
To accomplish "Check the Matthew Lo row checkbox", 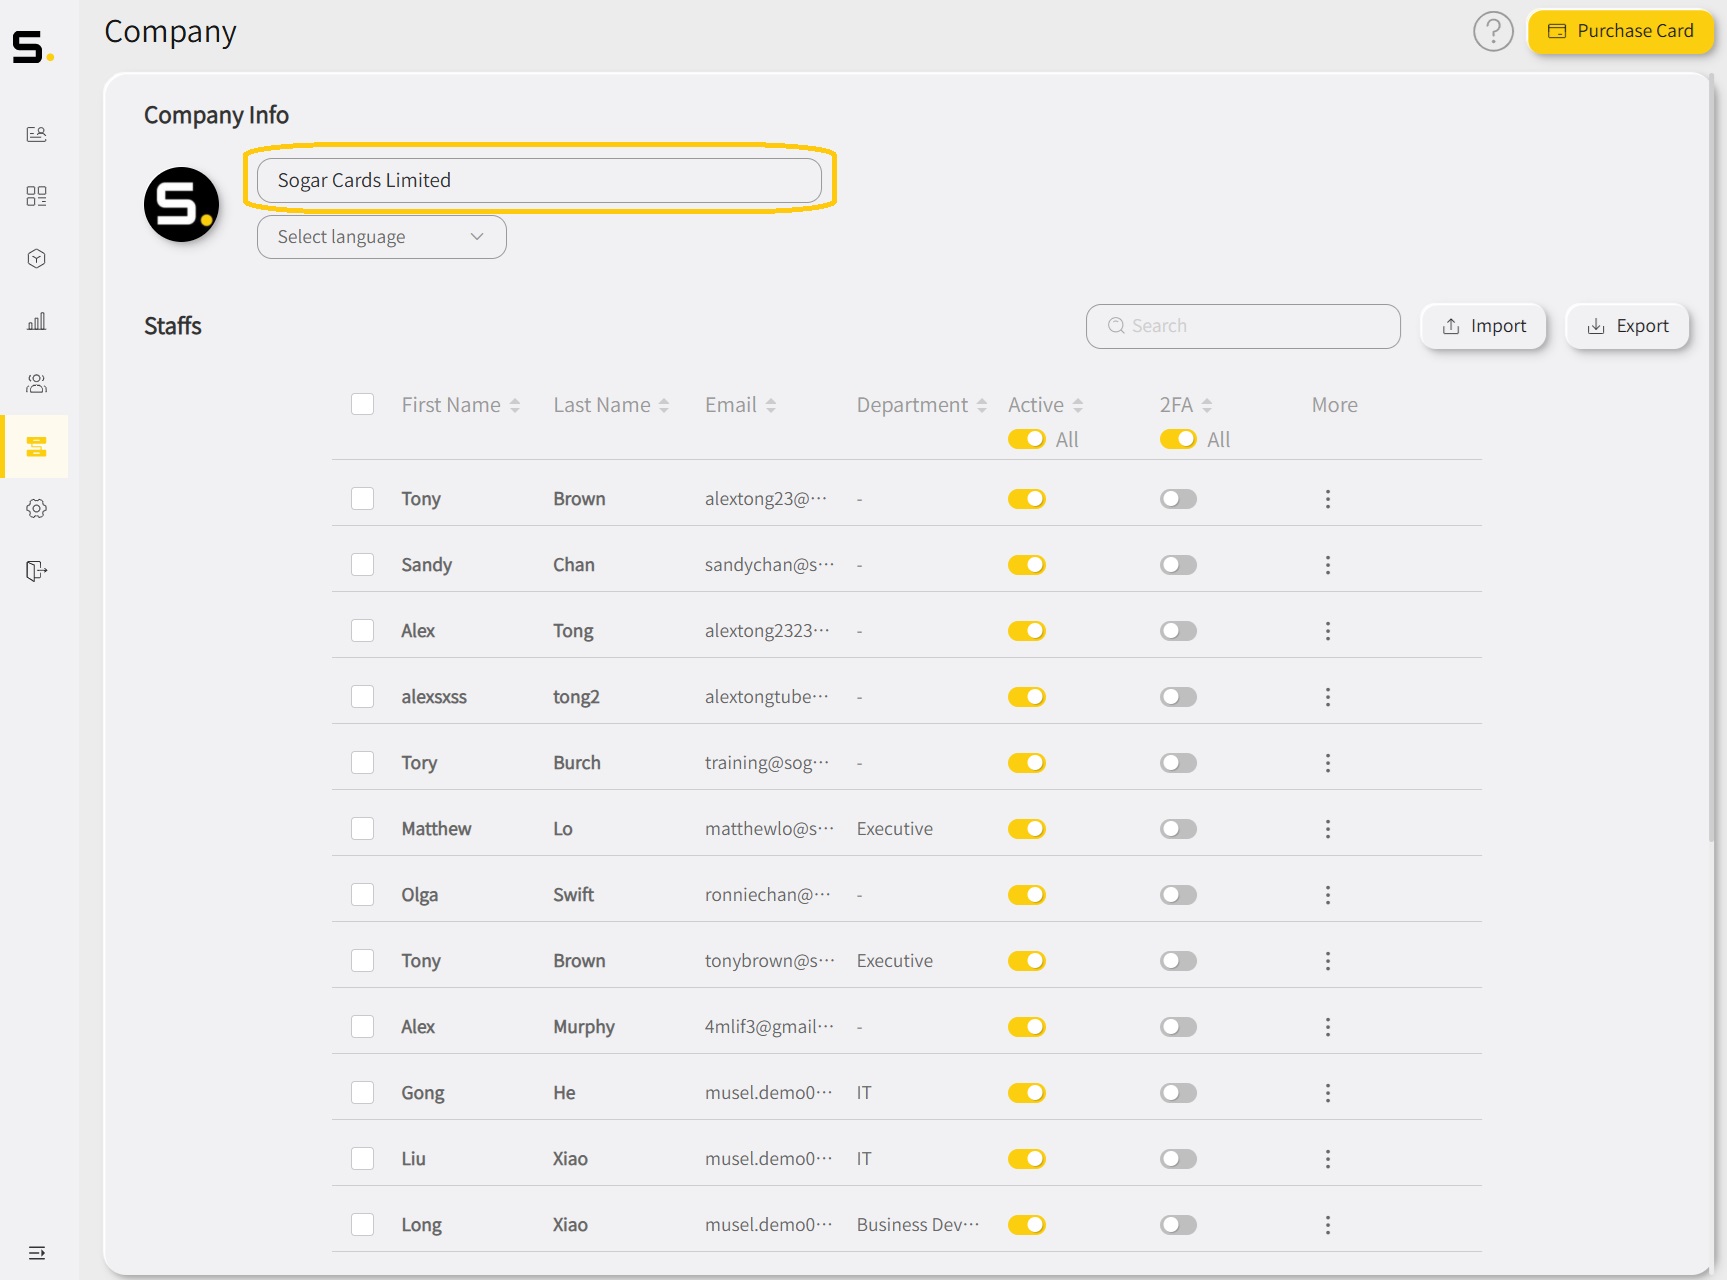I will [363, 829].
